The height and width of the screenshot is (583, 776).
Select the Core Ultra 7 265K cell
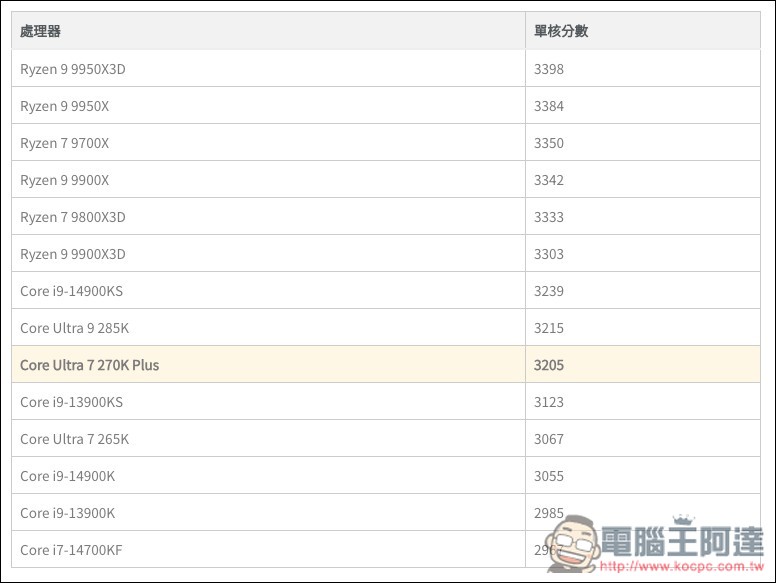74,439
